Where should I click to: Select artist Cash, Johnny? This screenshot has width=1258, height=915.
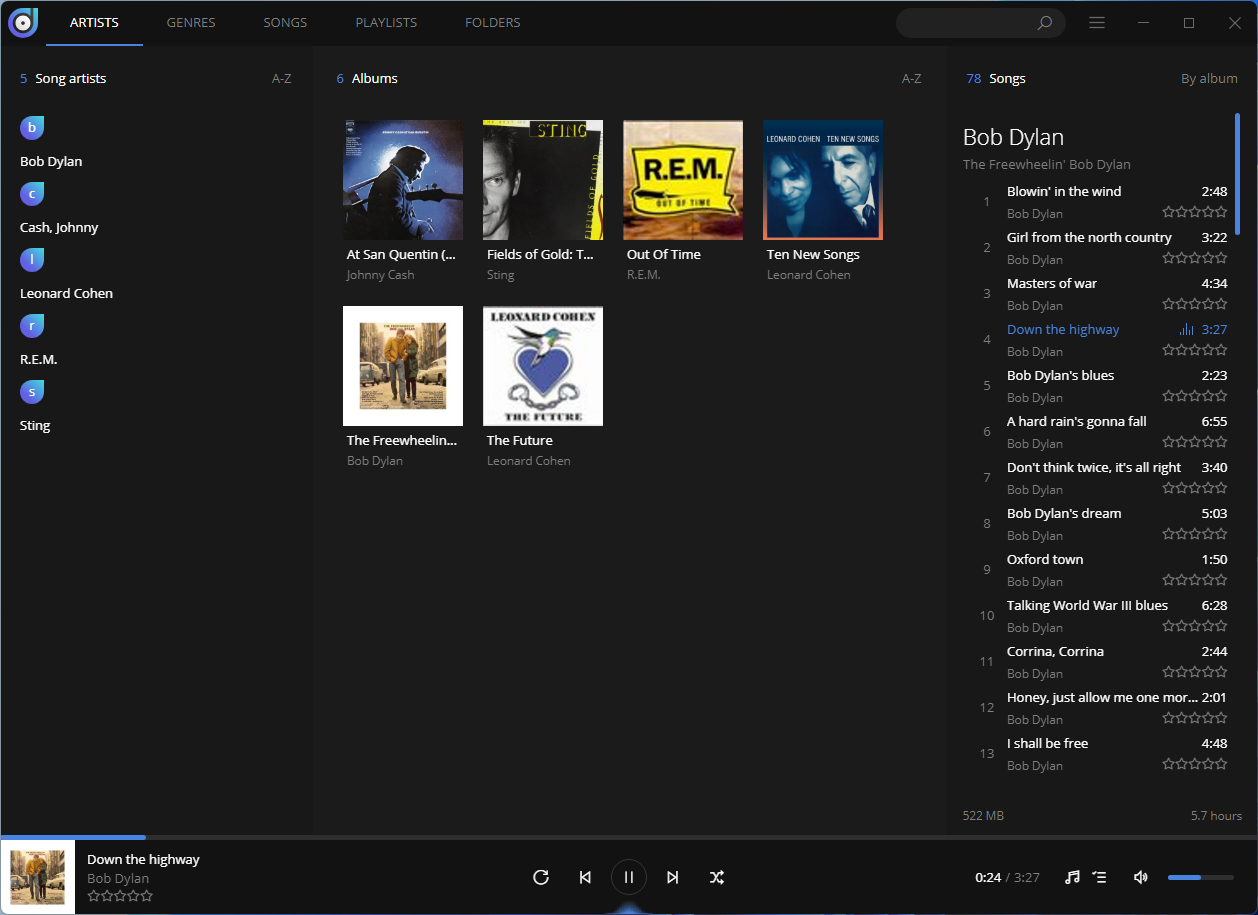[59, 227]
